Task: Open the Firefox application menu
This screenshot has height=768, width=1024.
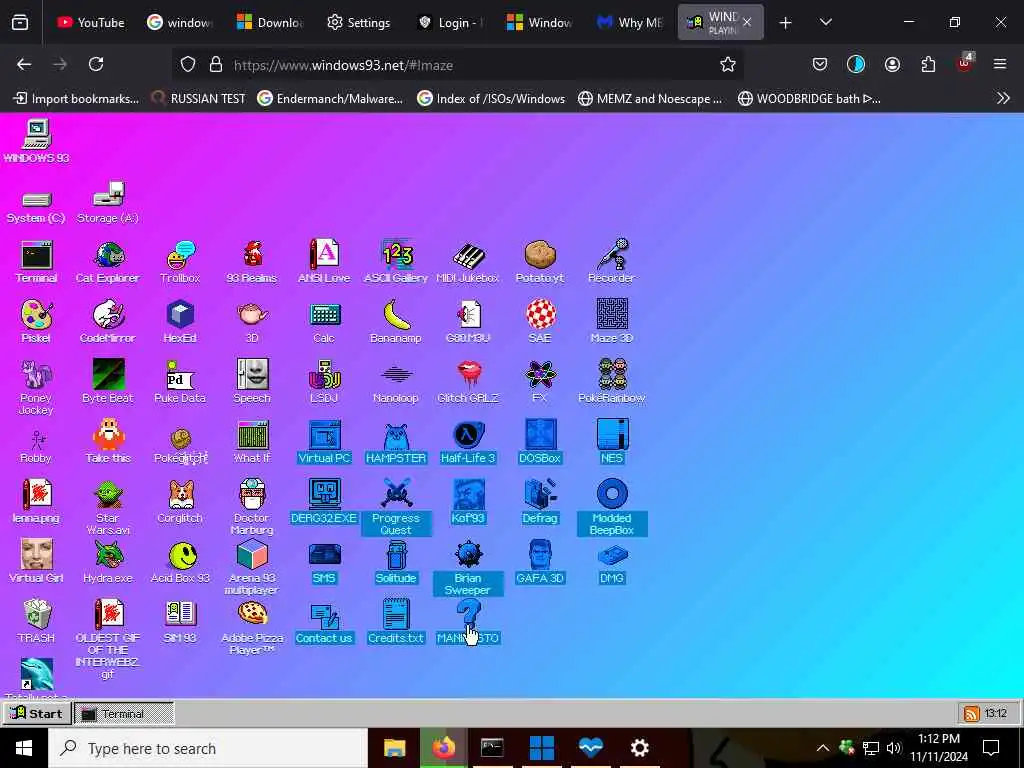Action: (x=1000, y=64)
